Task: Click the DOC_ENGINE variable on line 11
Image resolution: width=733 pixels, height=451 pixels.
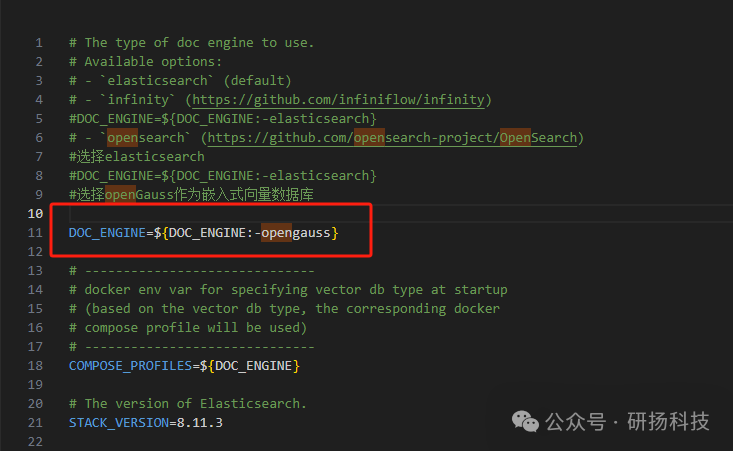Action: click(x=107, y=233)
